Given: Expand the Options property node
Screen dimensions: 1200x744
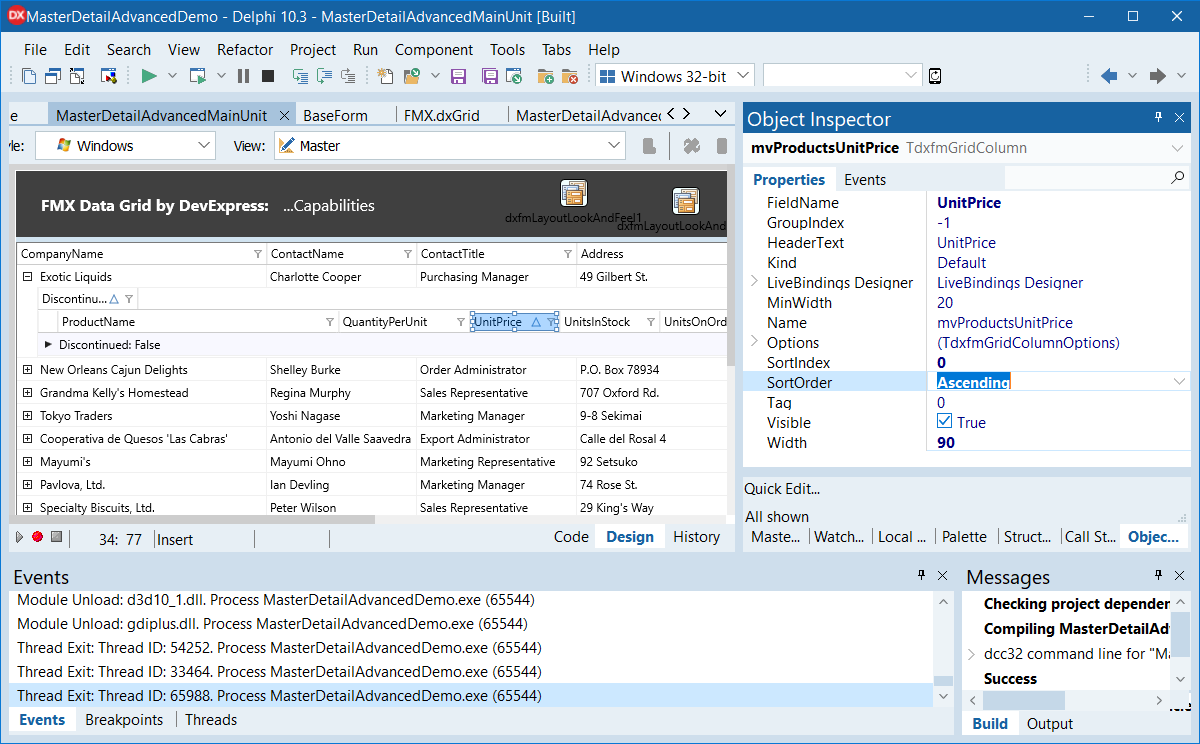Looking at the screenshot, I should [x=754, y=342].
